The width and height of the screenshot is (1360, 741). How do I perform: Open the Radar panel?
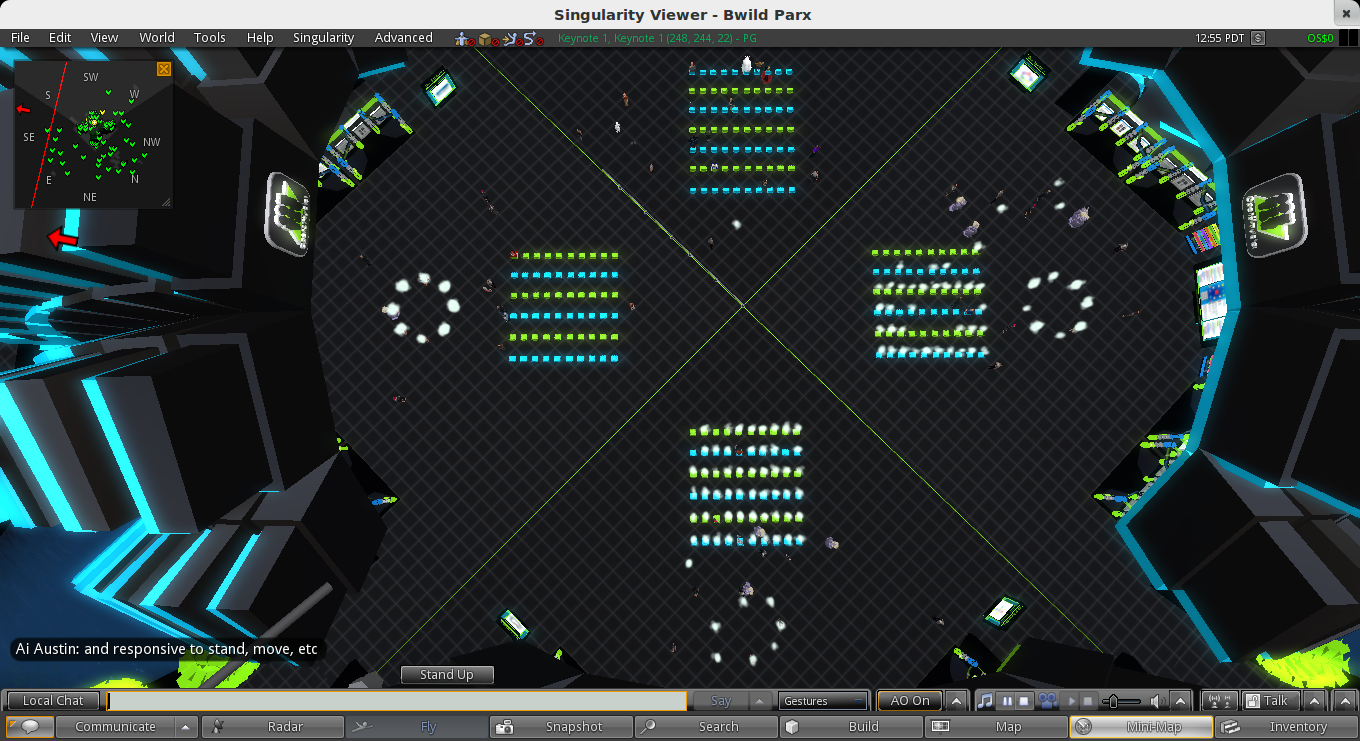click(273, 727)
